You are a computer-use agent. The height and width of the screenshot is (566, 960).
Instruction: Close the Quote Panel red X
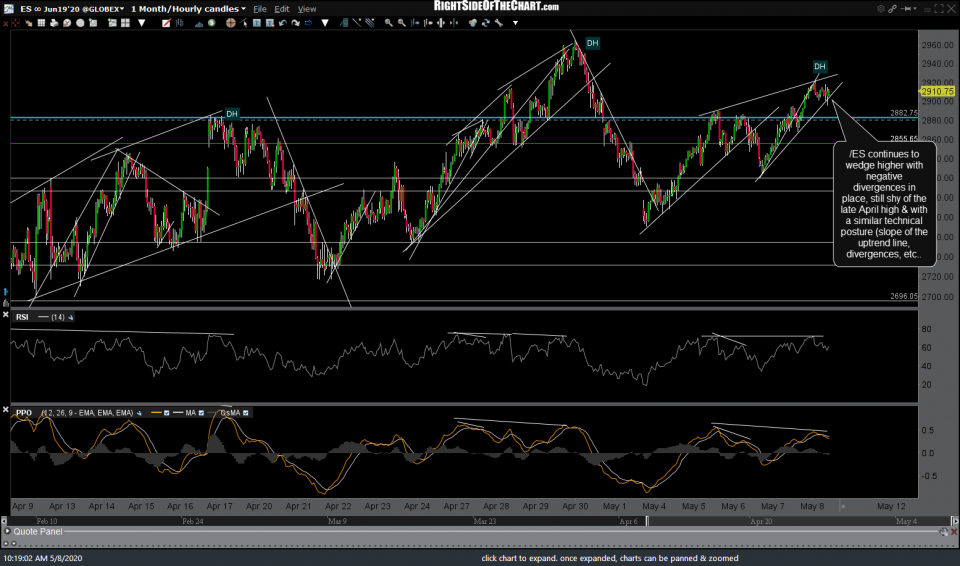(x=954, y=532)
